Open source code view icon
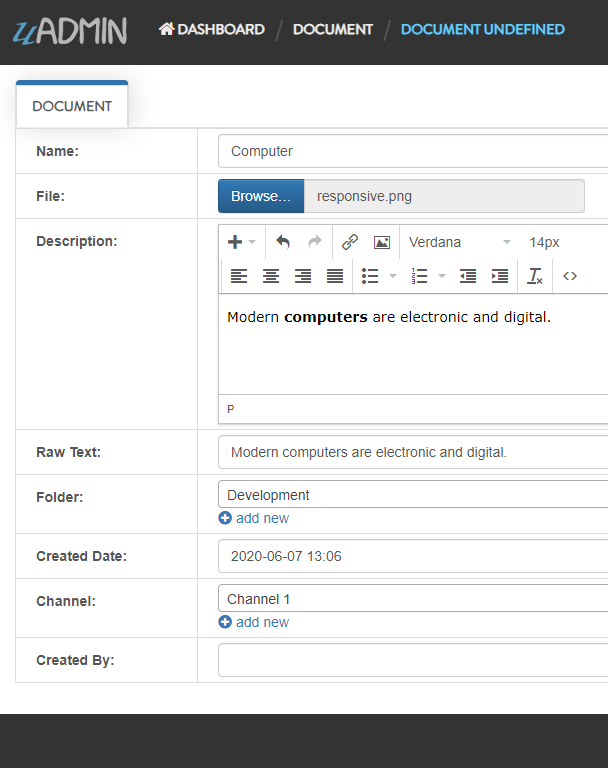 point(570,276)
